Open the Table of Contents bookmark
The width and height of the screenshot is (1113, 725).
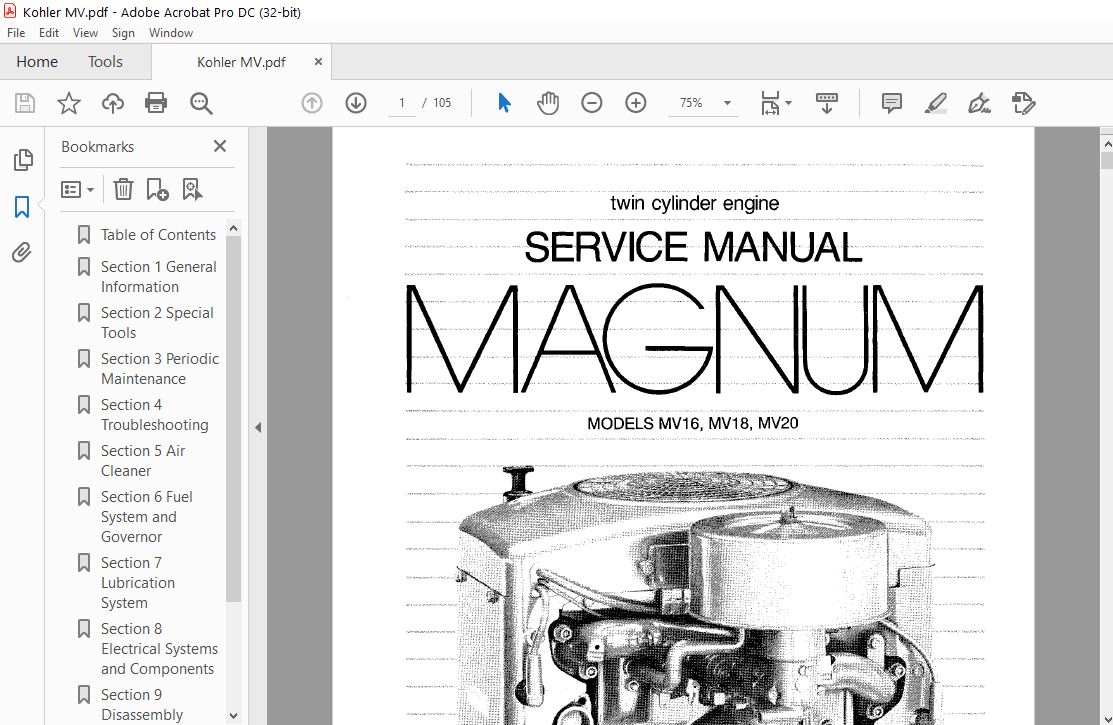tap(158, 234)
